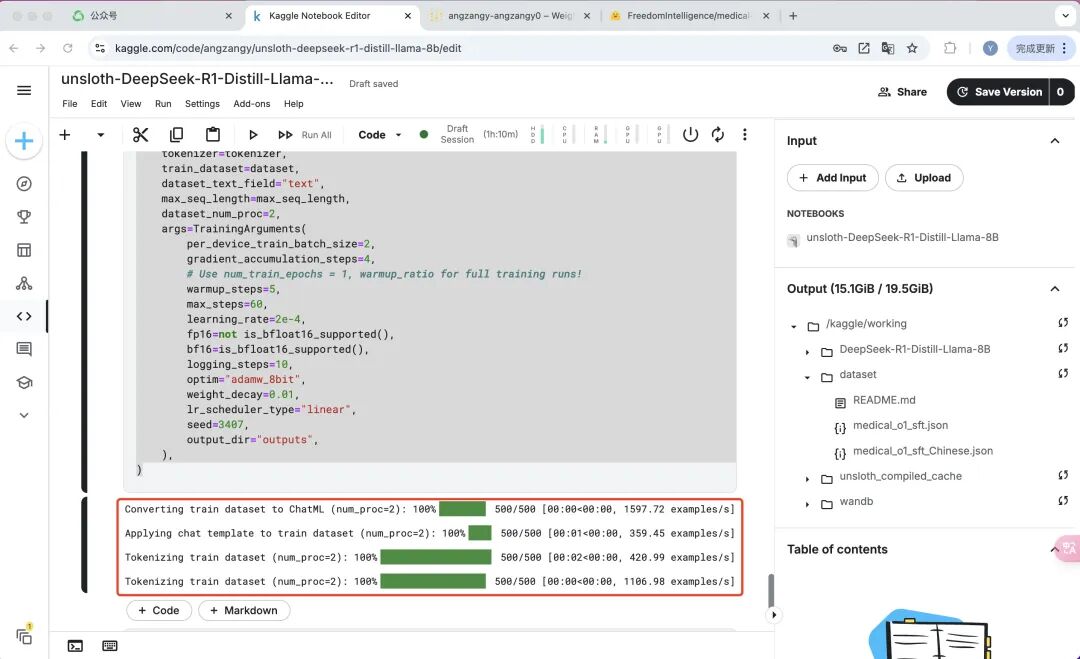The width and height of the screenshot is (1080, 659).
Task: Open the Models icon in sidebar
Action: click(24, 283)
